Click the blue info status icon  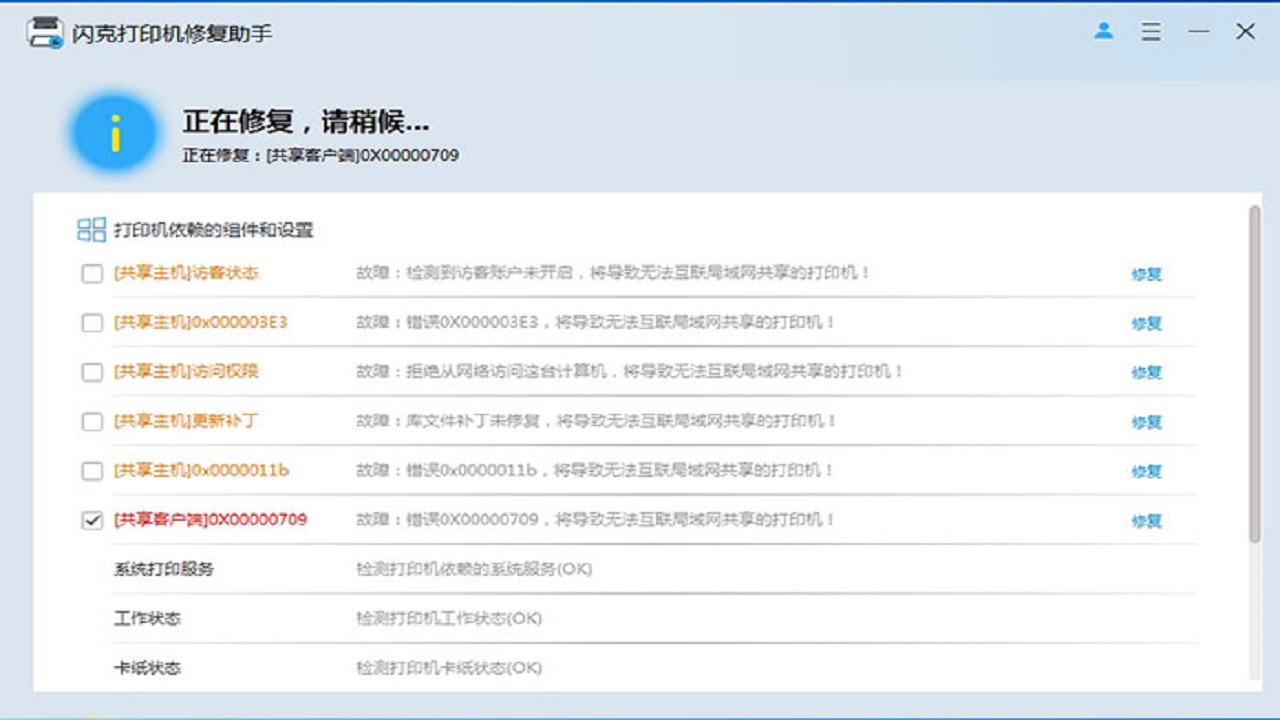114,134
